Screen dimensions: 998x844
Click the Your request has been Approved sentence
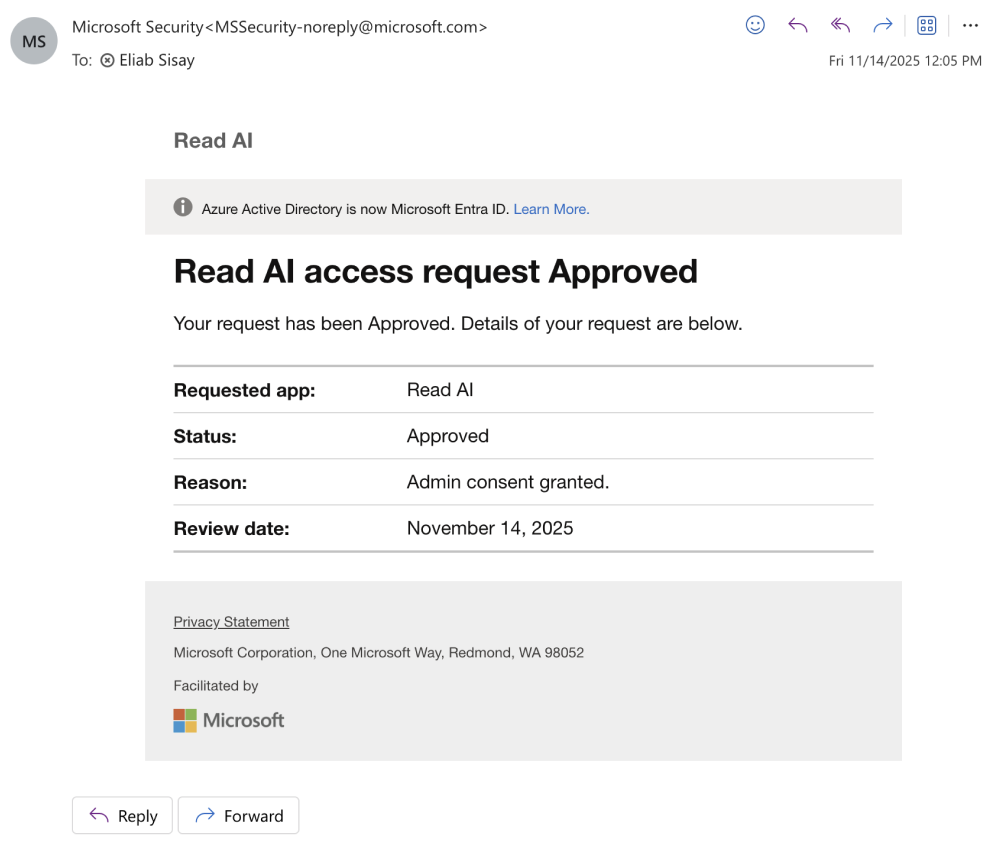point(458,323)
